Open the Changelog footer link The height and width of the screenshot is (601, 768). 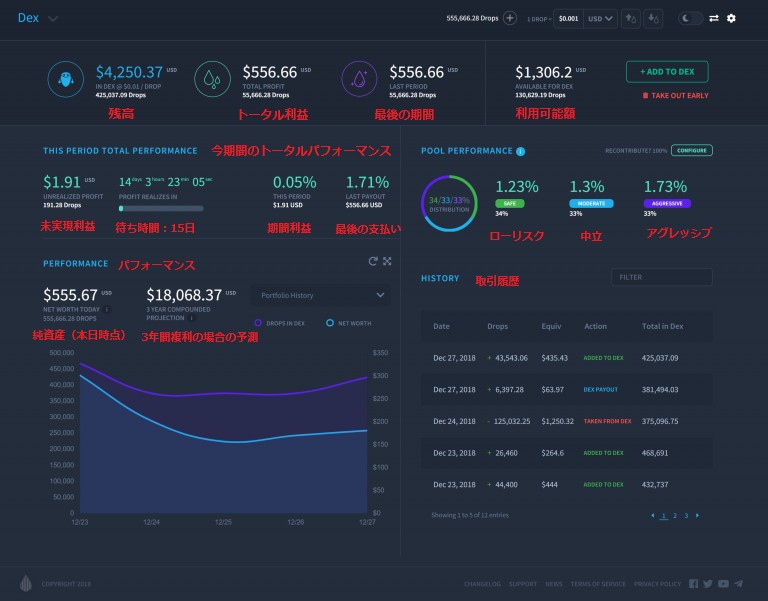481,584
